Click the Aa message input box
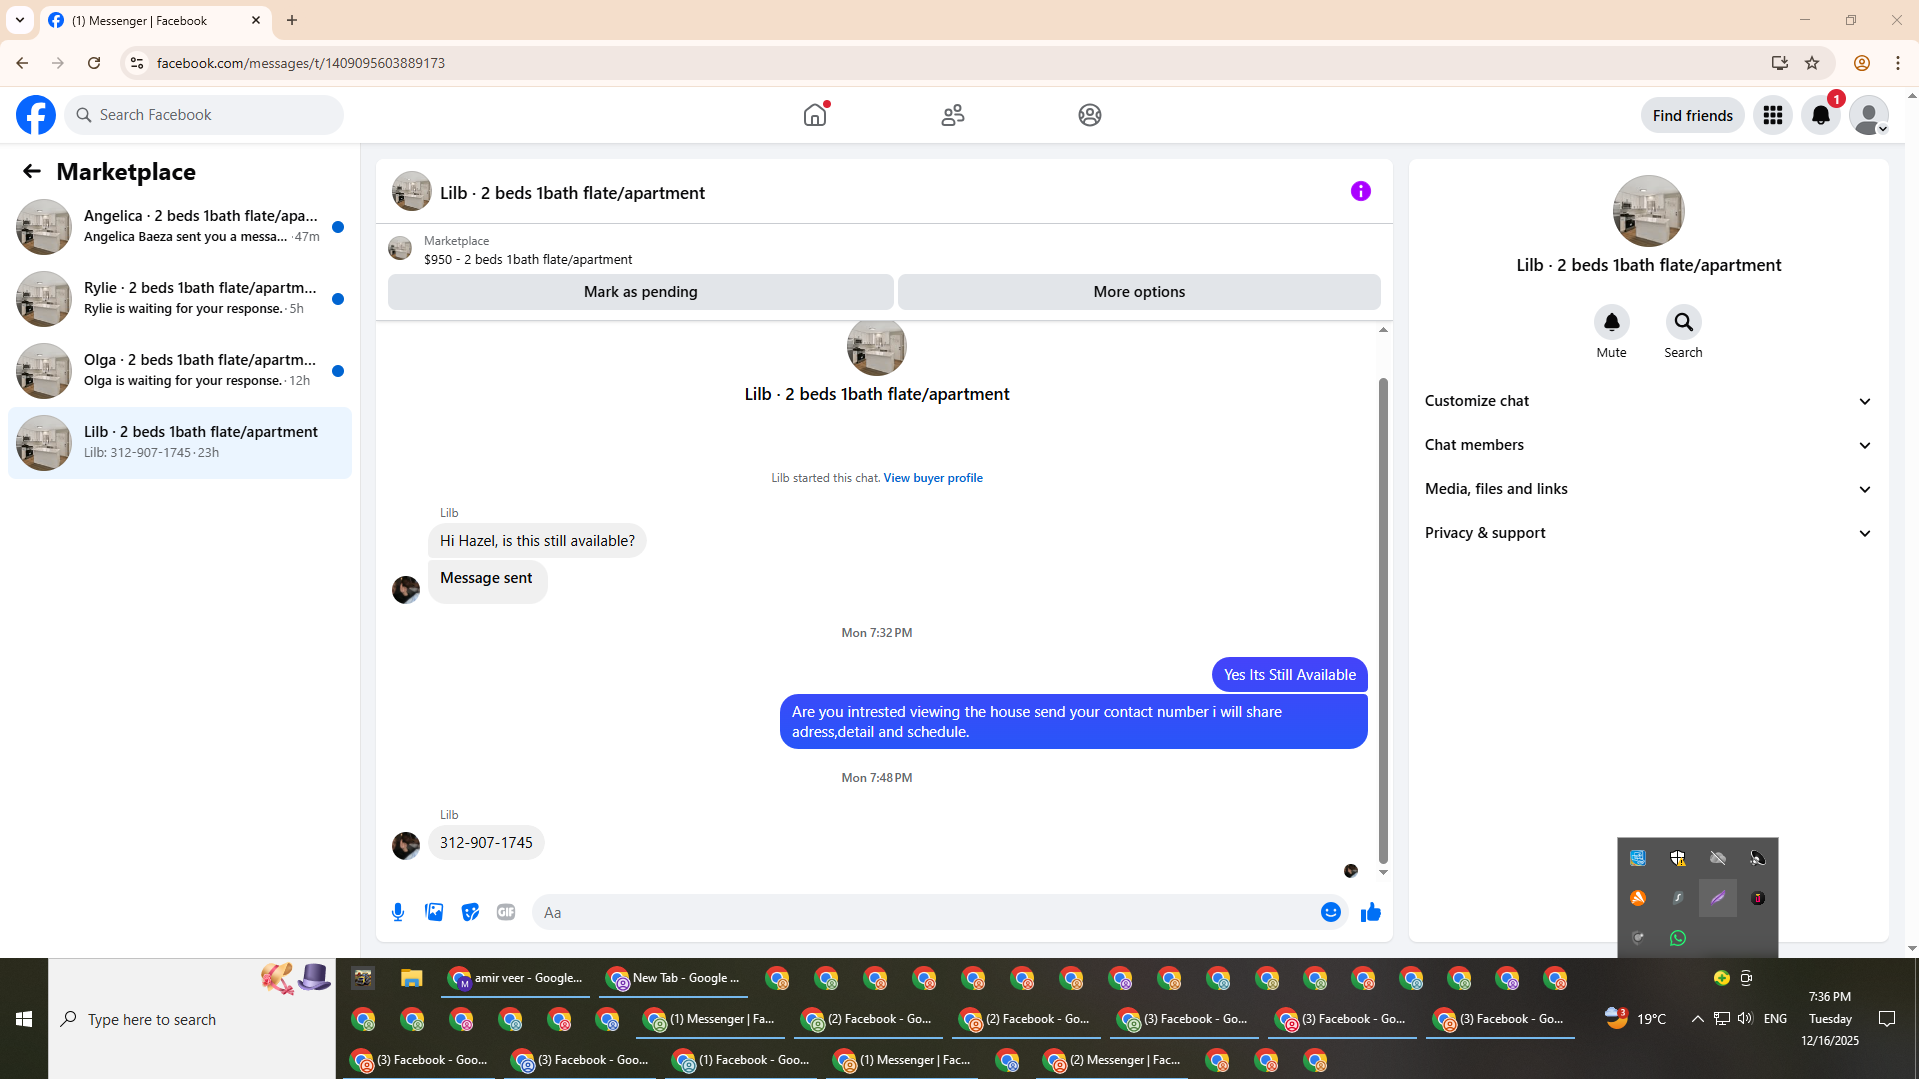Viewport: 1919px width, 1079px height. [926, 912]
